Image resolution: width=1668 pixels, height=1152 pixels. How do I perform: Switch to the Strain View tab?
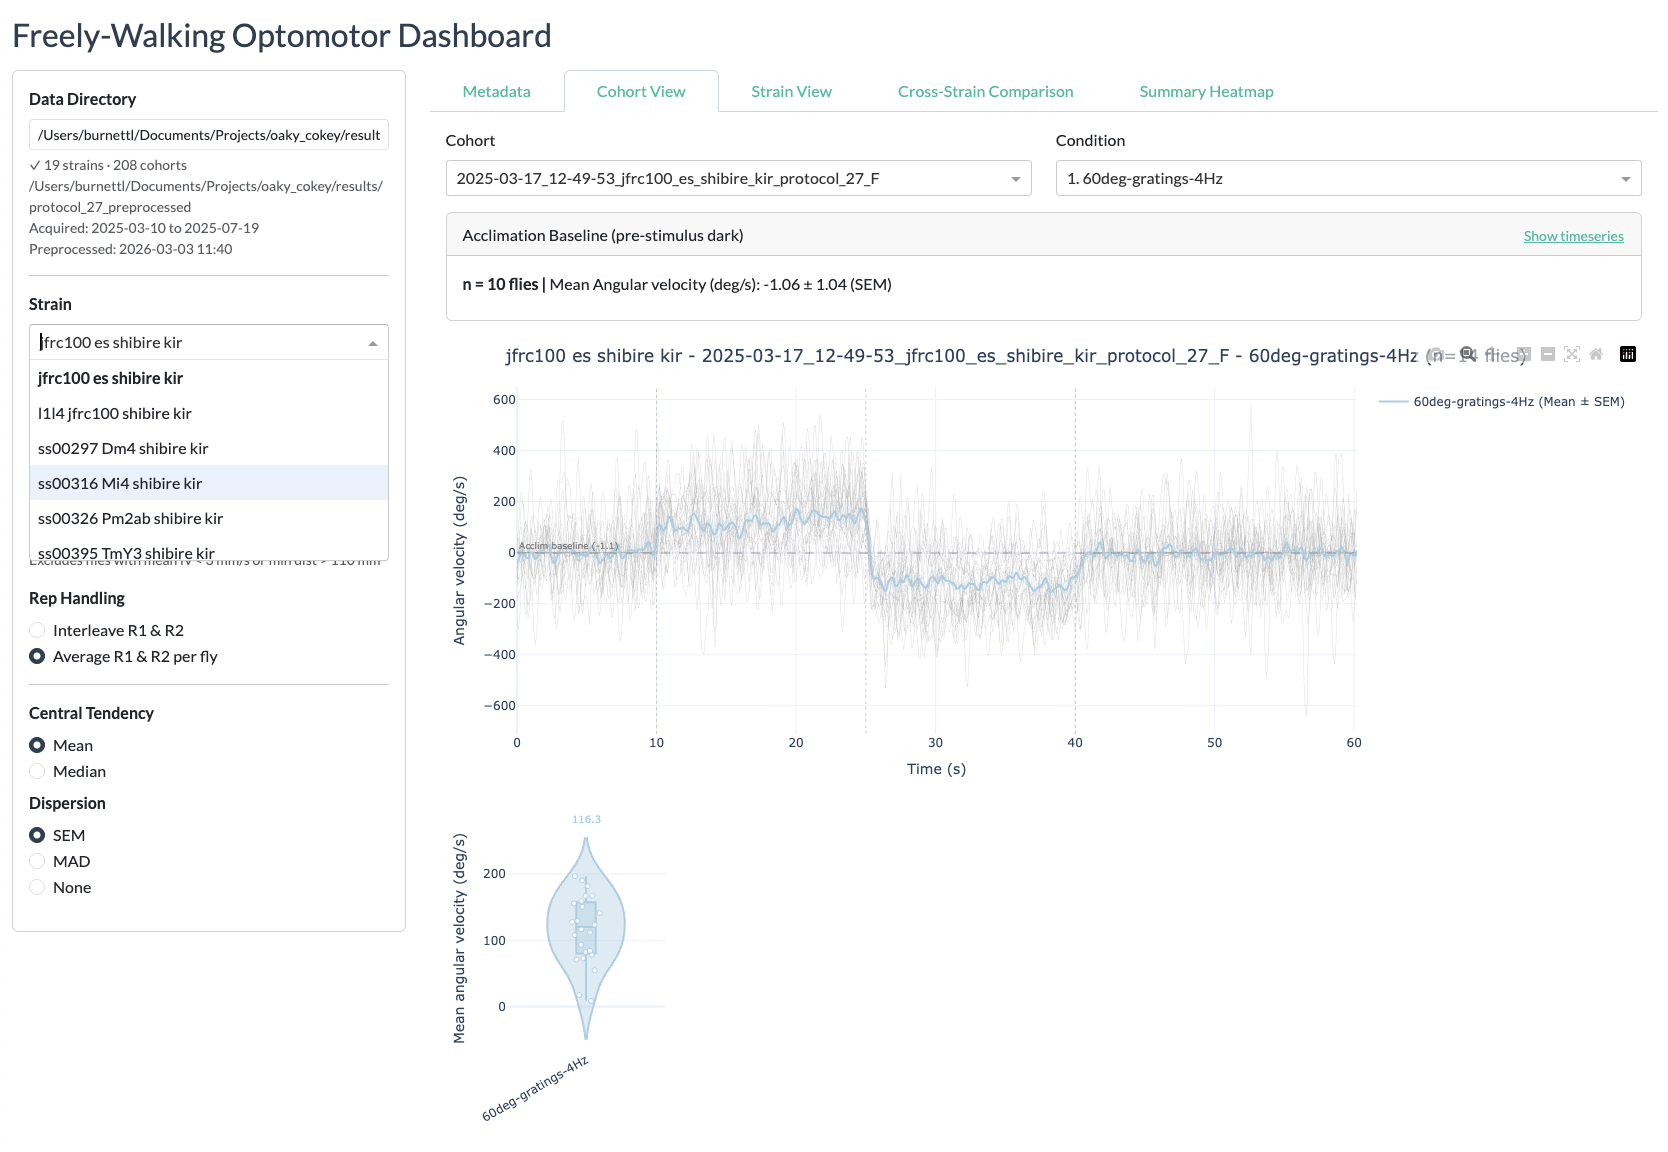pos(791,92)
